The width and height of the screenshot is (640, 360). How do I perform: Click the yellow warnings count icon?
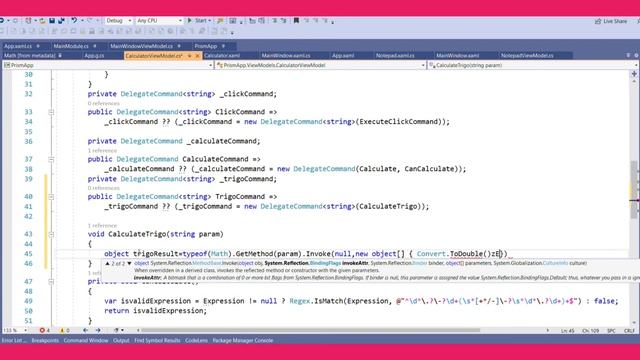[x=62, y=330]
